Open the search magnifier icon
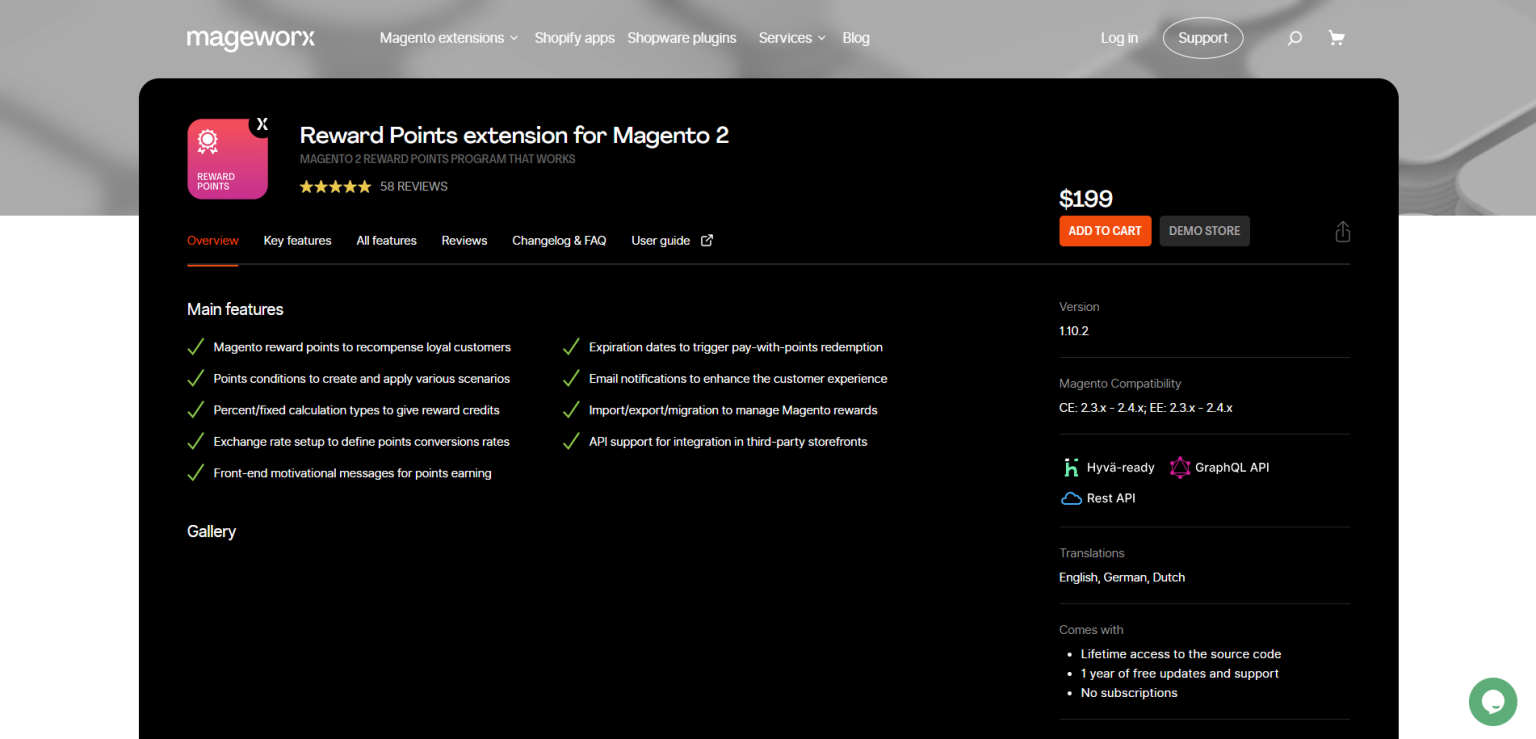 (x=1294, y=38)
